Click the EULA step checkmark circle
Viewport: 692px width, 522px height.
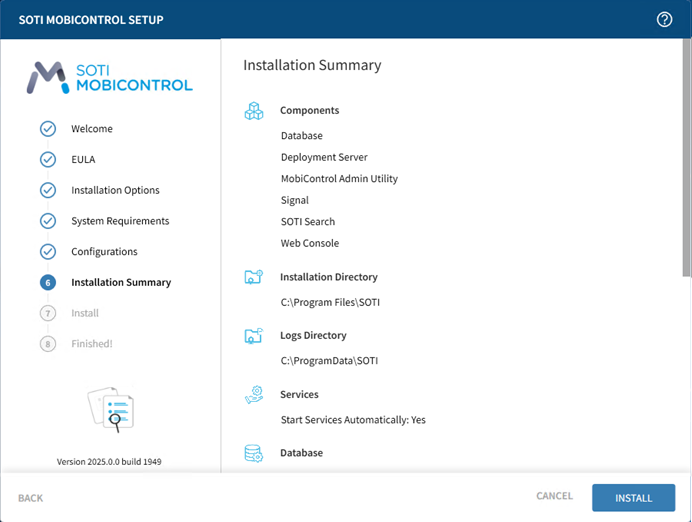[x=48, y=160]
